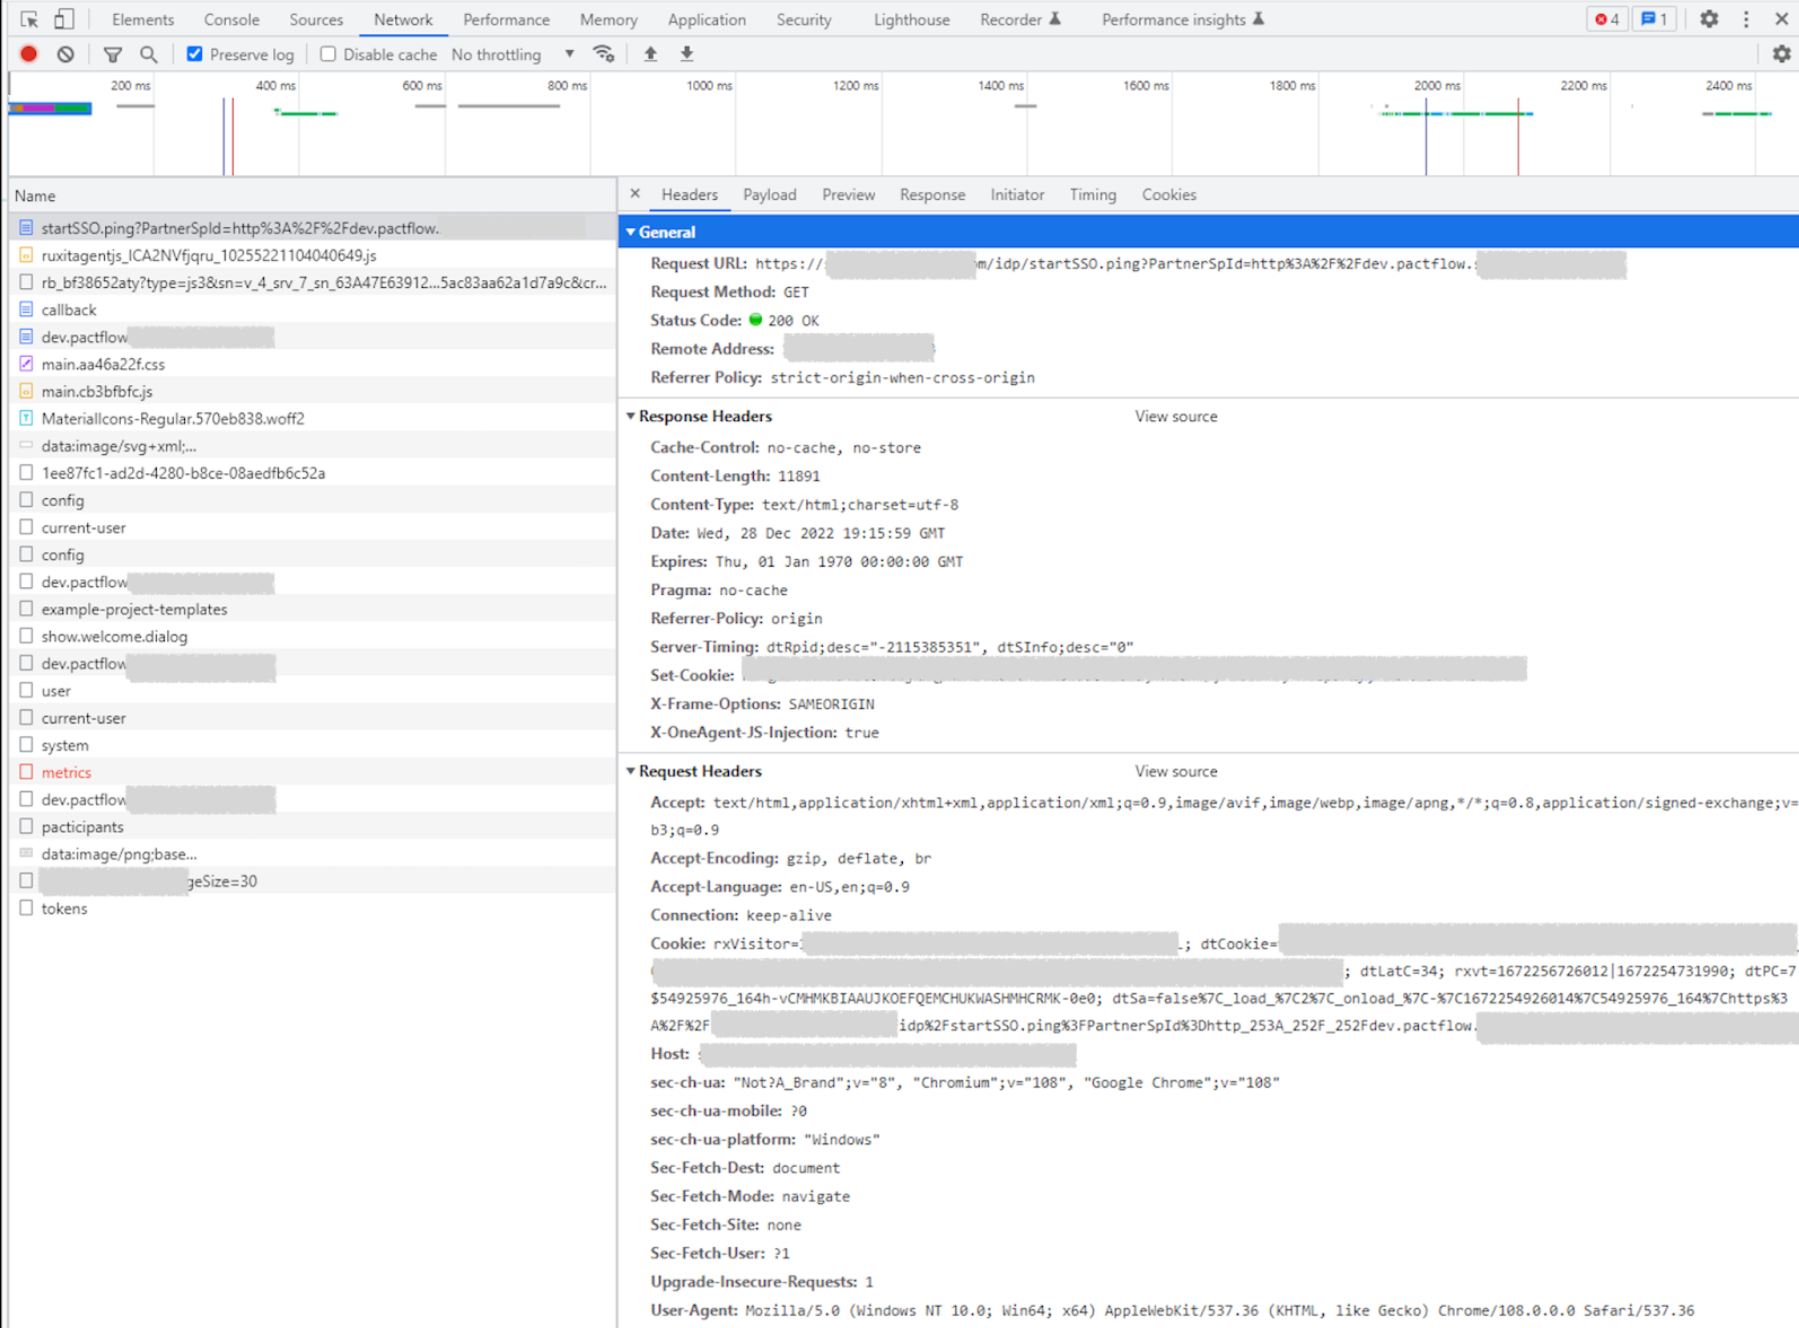Click the Name column header

[313, 196]
